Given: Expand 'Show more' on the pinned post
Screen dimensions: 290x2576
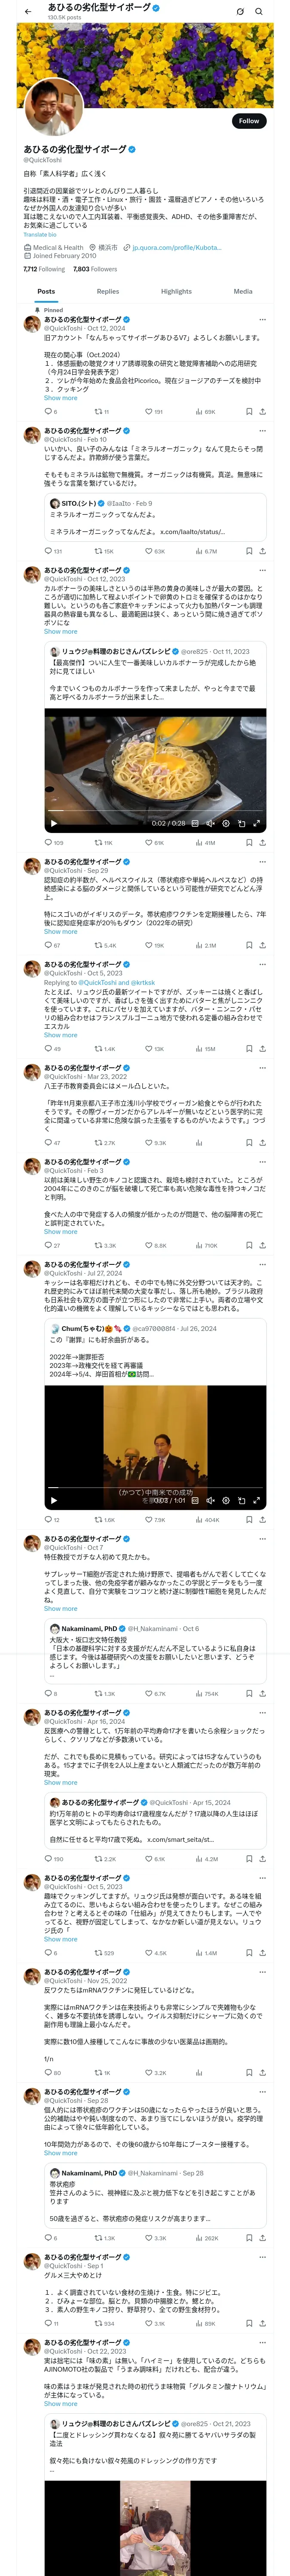Looking at the screenshot, I should click(60, 398).
